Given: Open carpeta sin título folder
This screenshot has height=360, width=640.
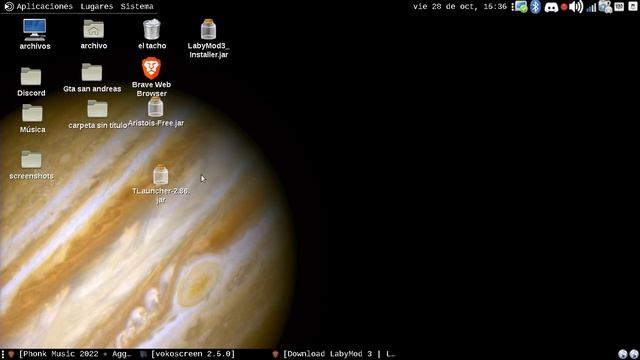Looking at the screenshot, I should (x=97, y=109).
